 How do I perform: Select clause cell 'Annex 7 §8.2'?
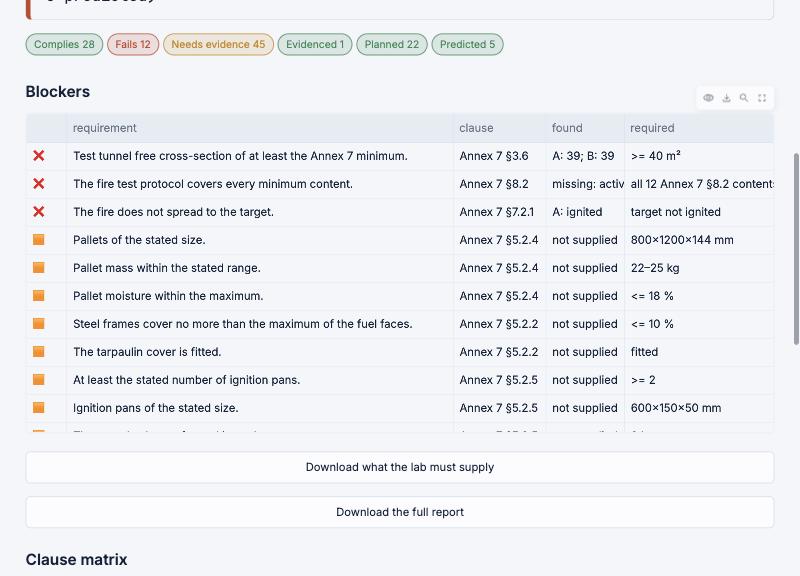click(499, 184)
